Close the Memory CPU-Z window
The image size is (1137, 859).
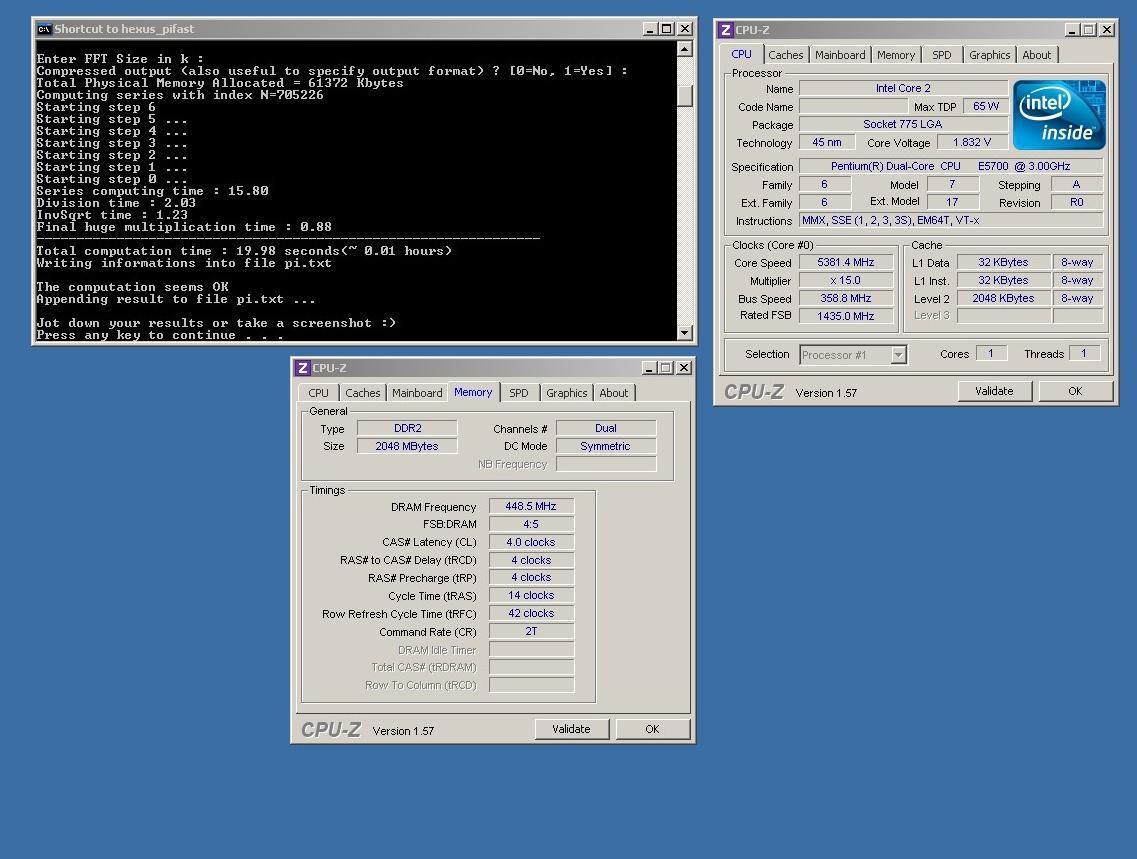[684, 368]
